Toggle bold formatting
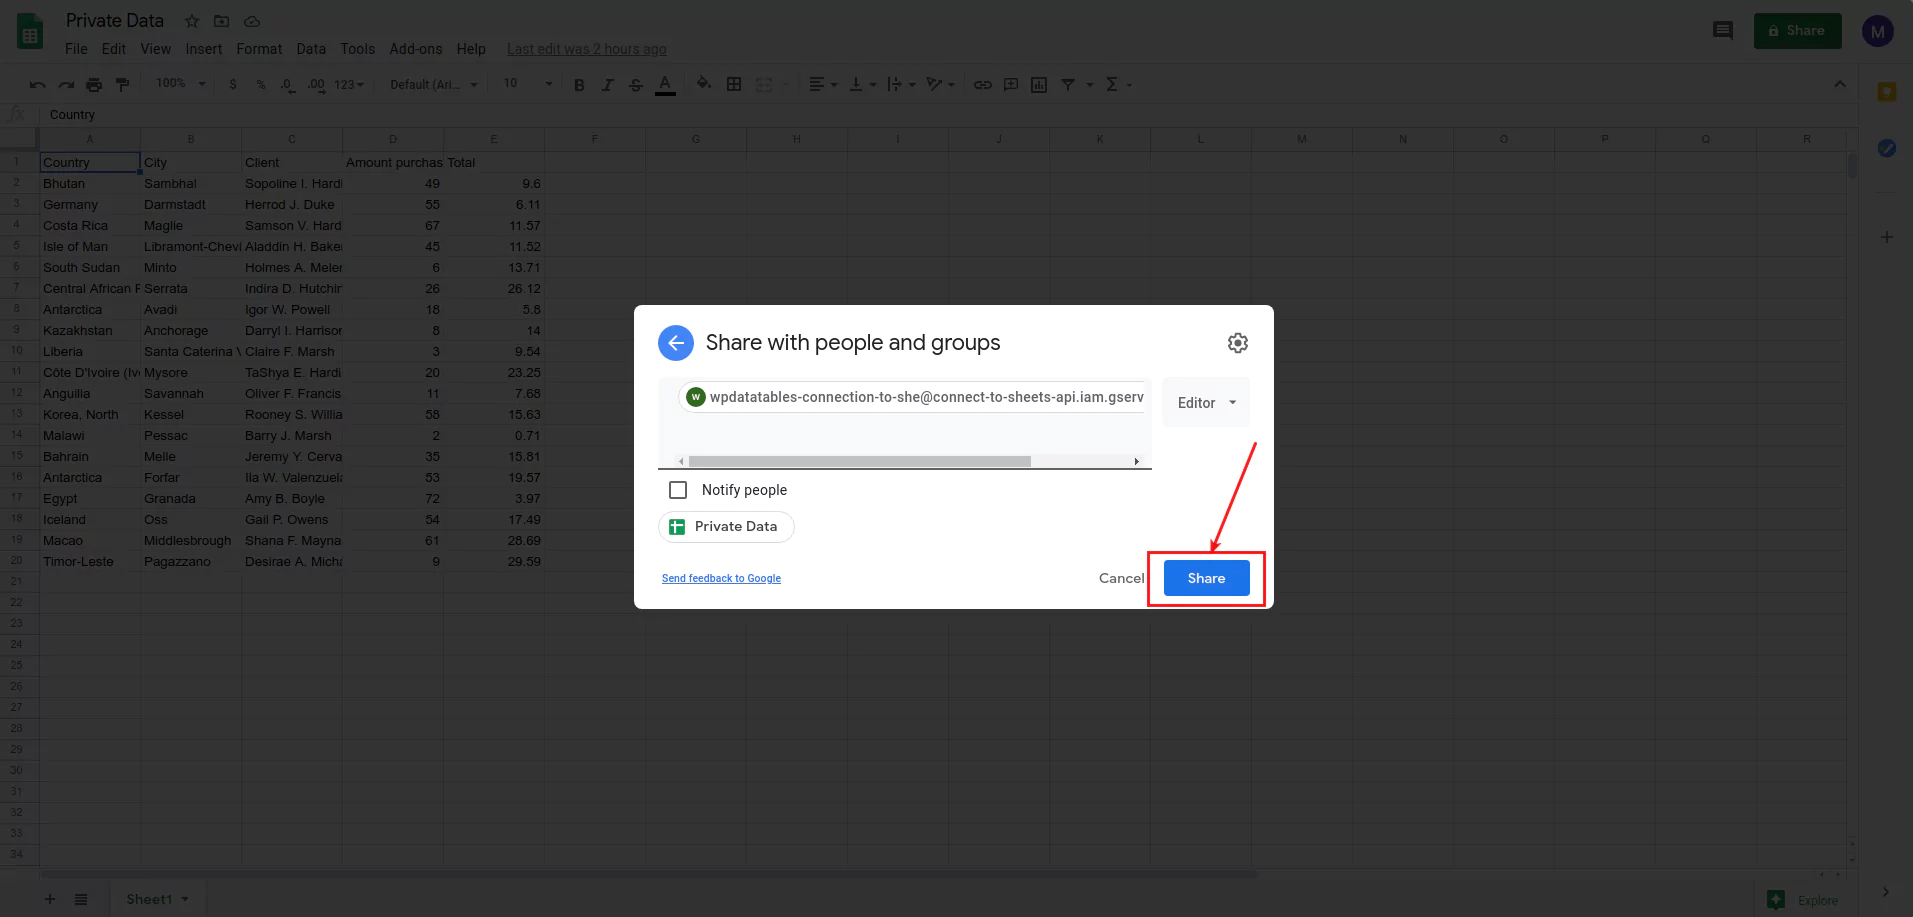The height and width of the screenshot is (917, 1913). 579,84
